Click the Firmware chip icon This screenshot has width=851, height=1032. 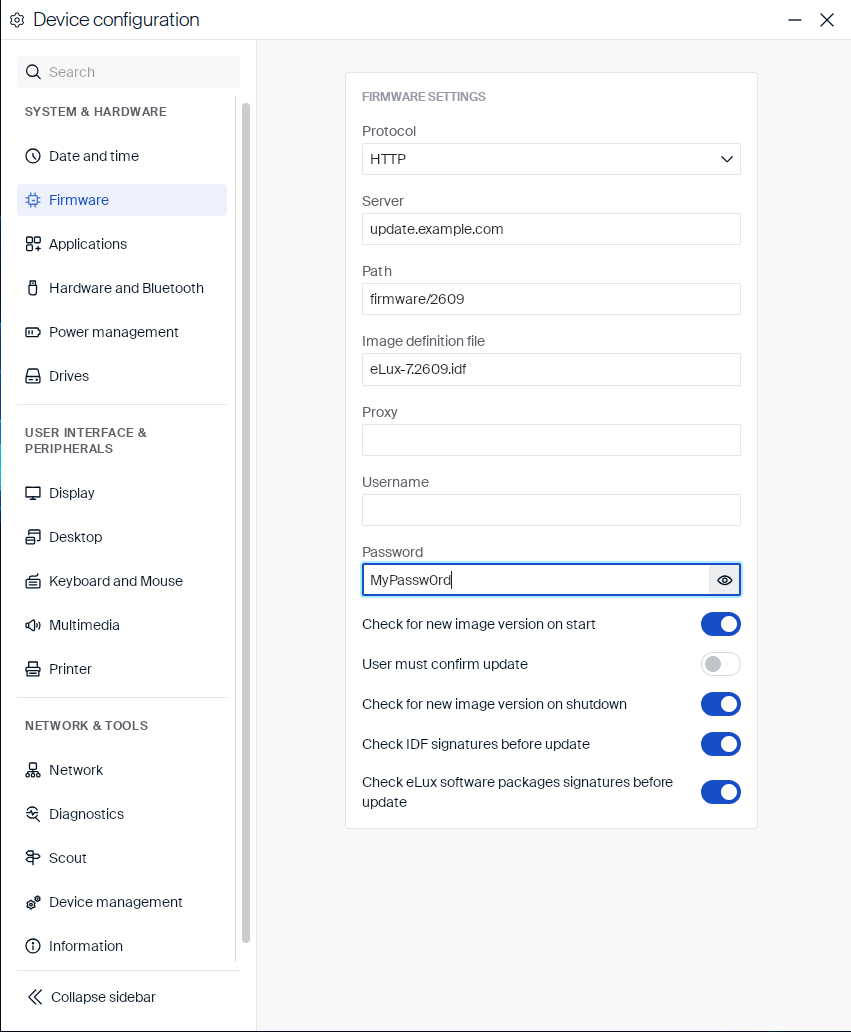(x=33, y=200)
